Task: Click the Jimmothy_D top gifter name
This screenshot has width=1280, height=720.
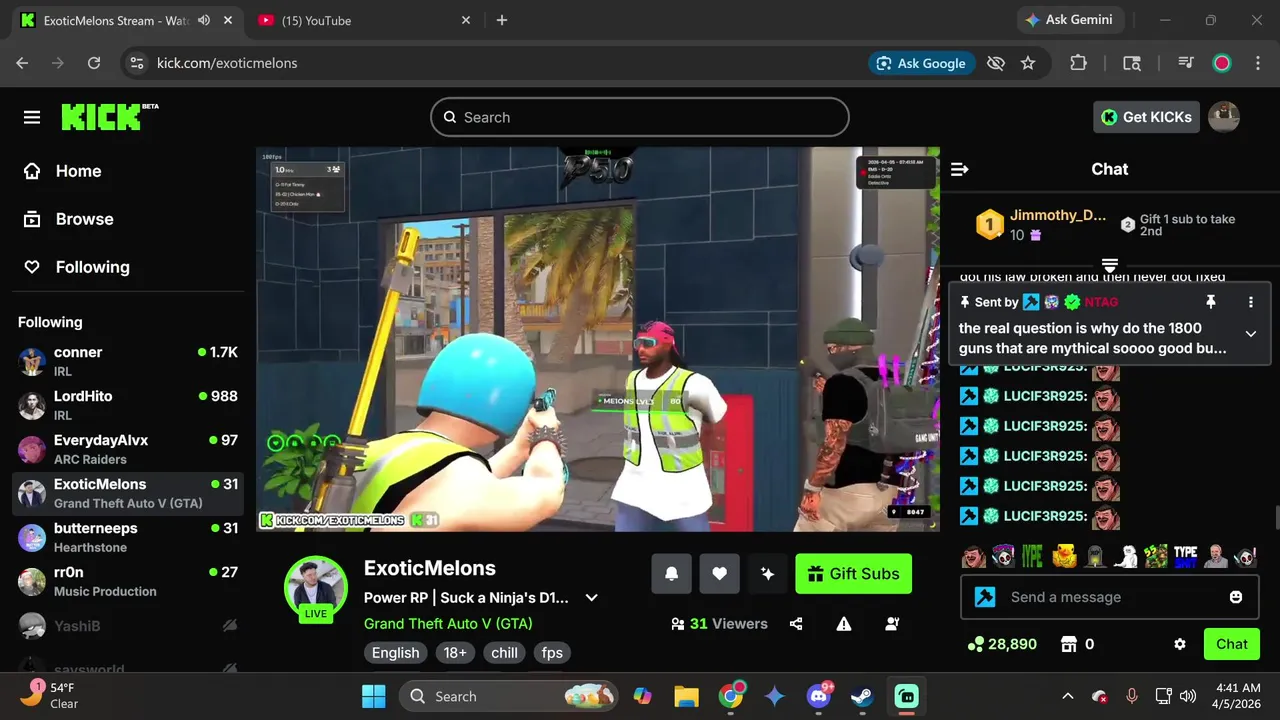Action: [1058, 215]
